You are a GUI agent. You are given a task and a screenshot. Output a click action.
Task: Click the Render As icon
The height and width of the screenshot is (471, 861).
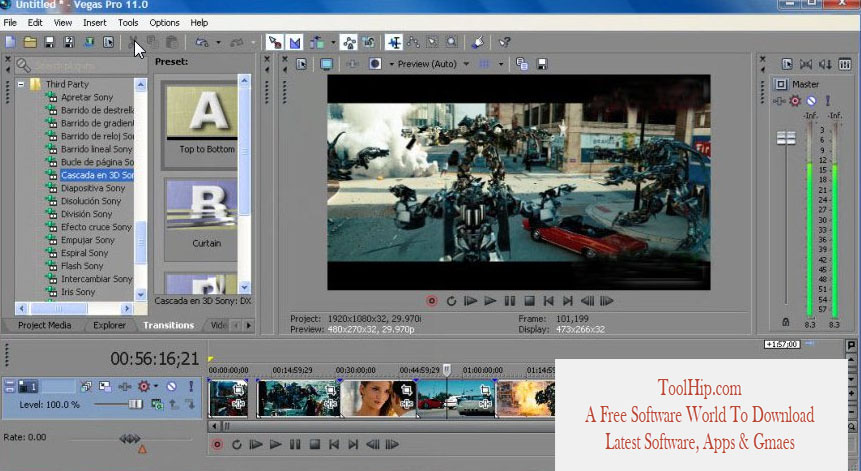pyautogui.click(x=89, y=42)
